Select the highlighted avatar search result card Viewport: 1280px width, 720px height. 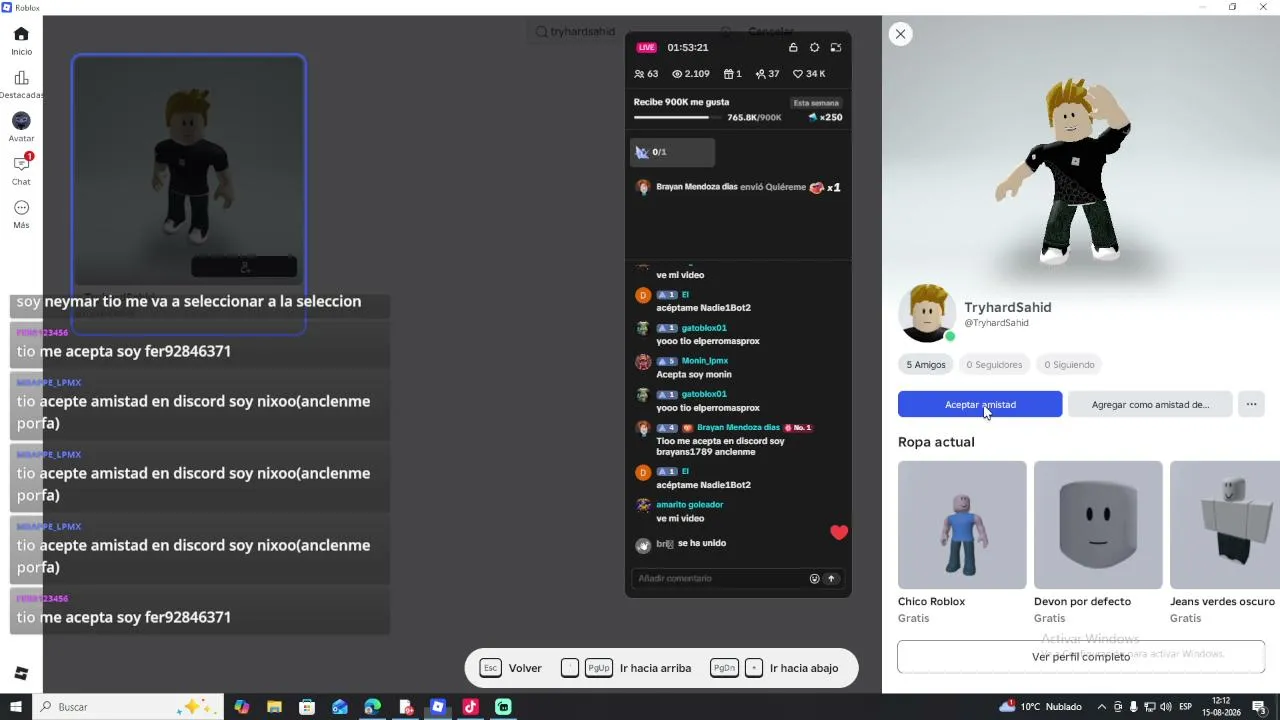[189, 194]
